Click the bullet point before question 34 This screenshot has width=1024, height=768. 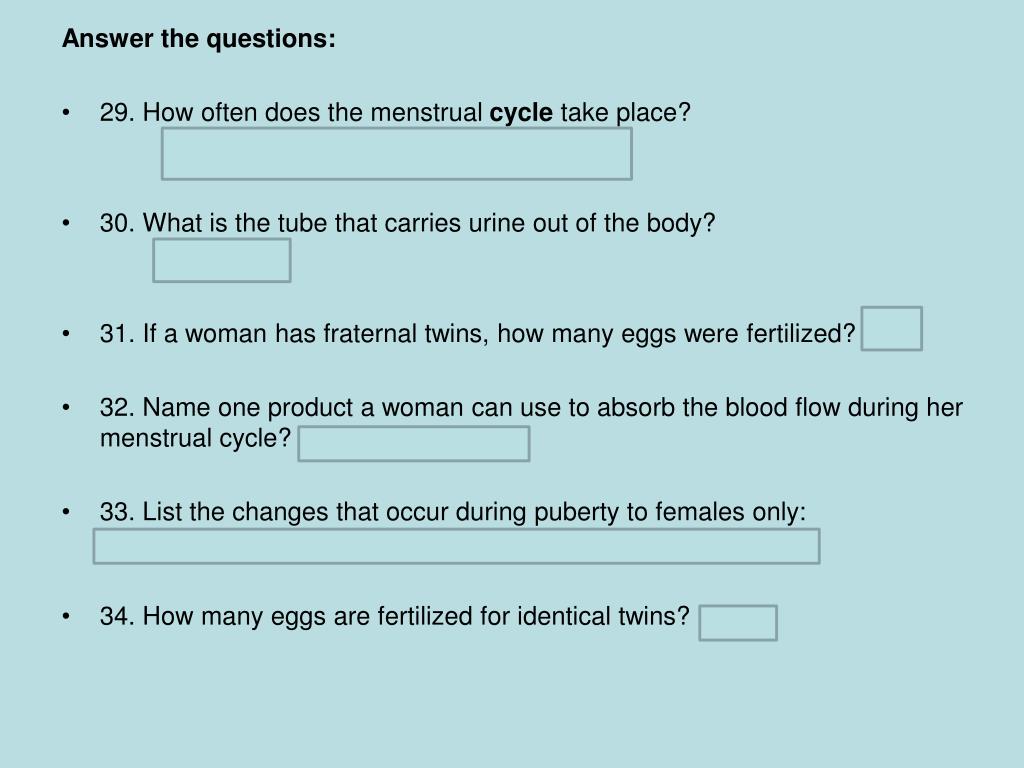click(66, 616)
